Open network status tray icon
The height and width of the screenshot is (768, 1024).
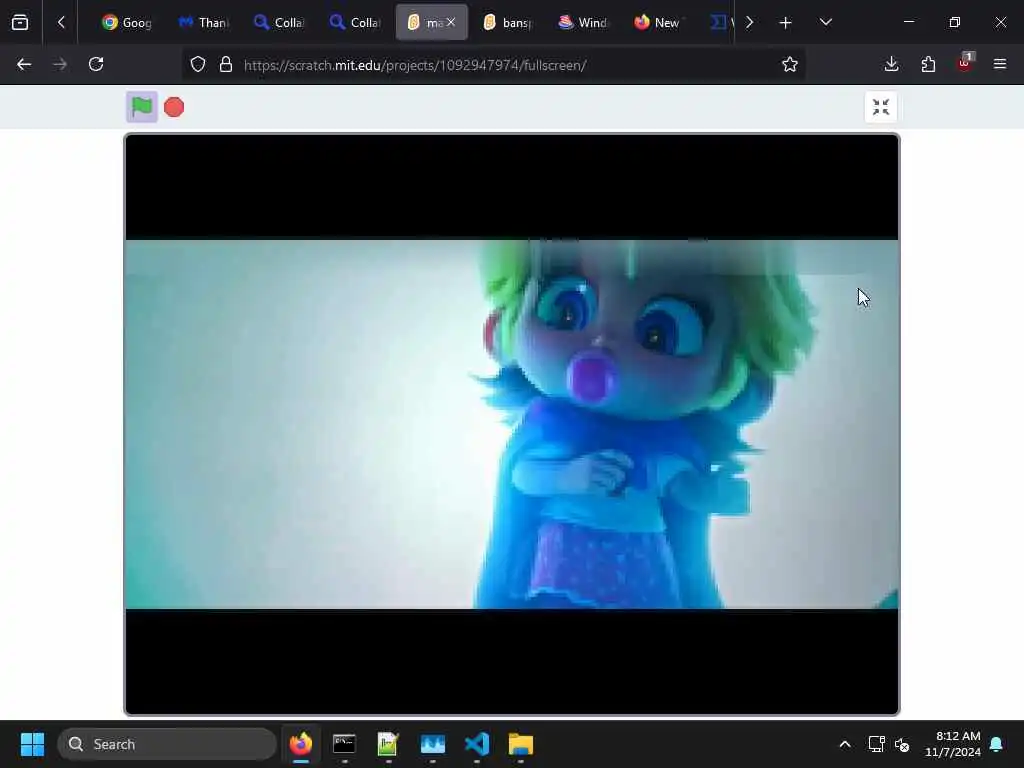coord(876,744)
